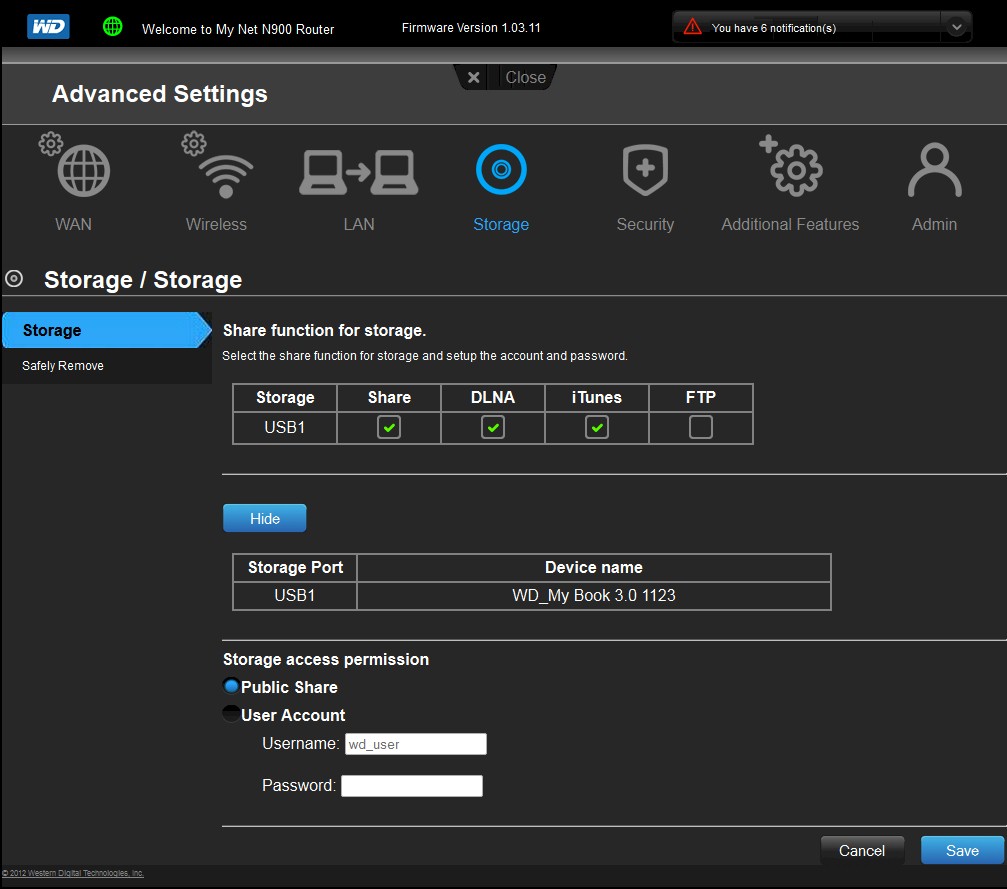Click the 'Firmware Version 1.03.11' text

pos(471,28)
